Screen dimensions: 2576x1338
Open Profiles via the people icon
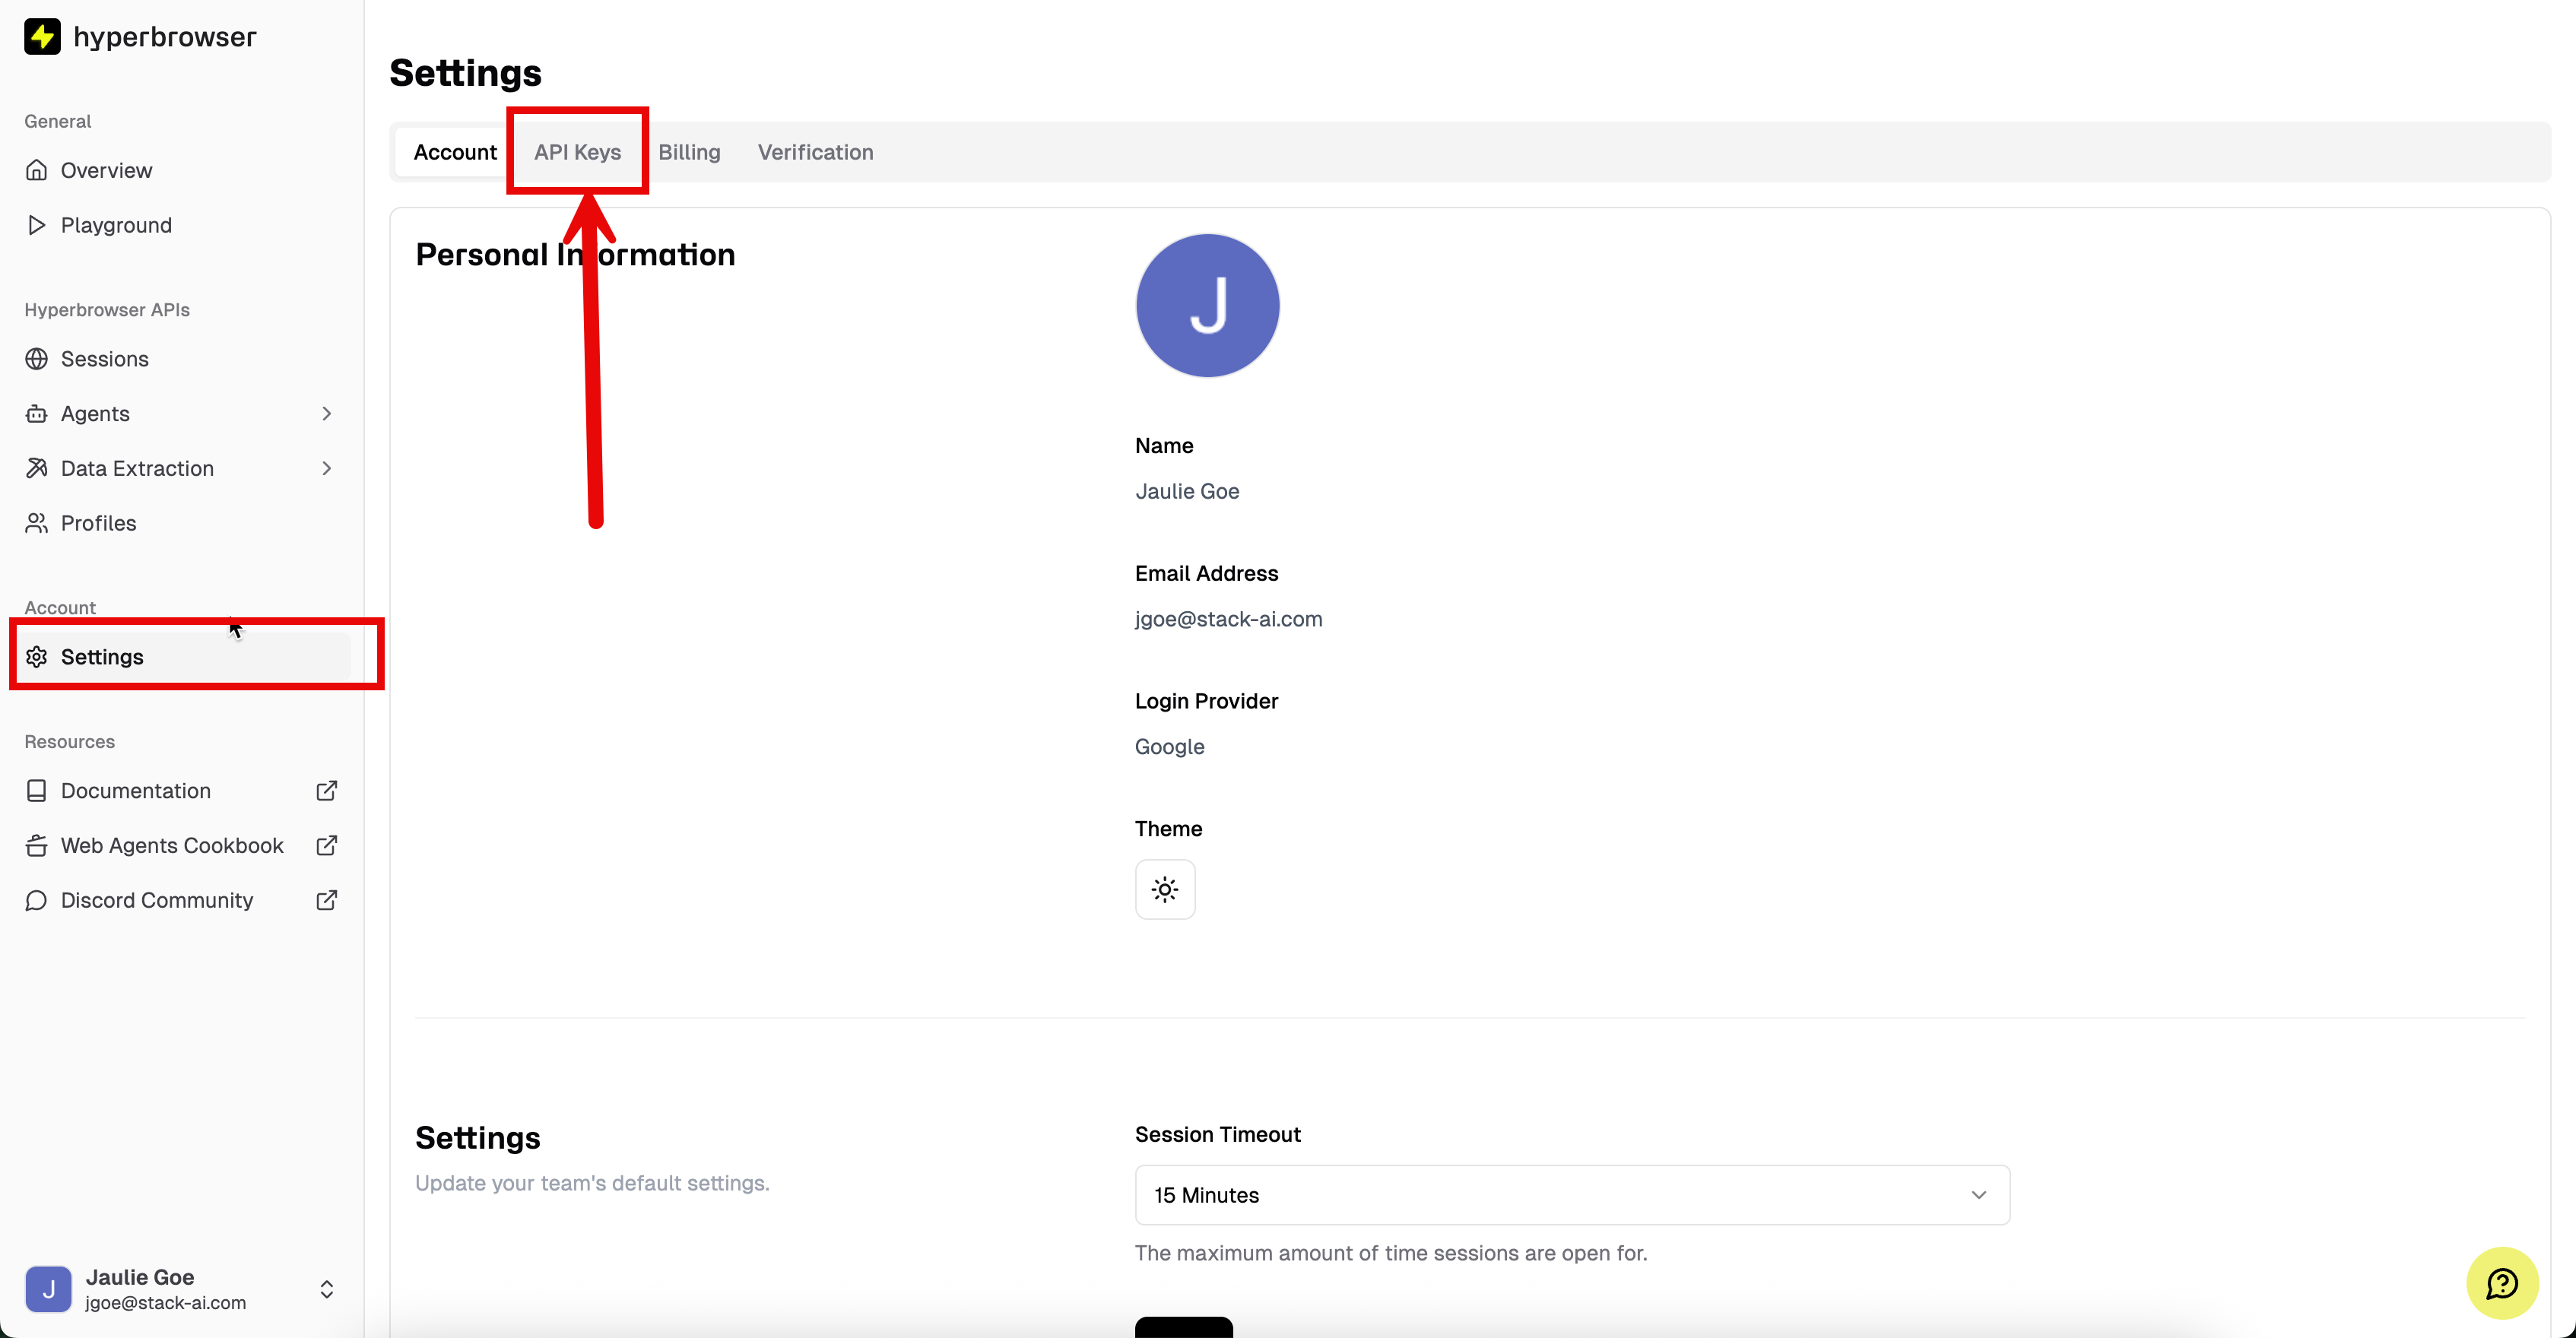[x=37, y=523]
